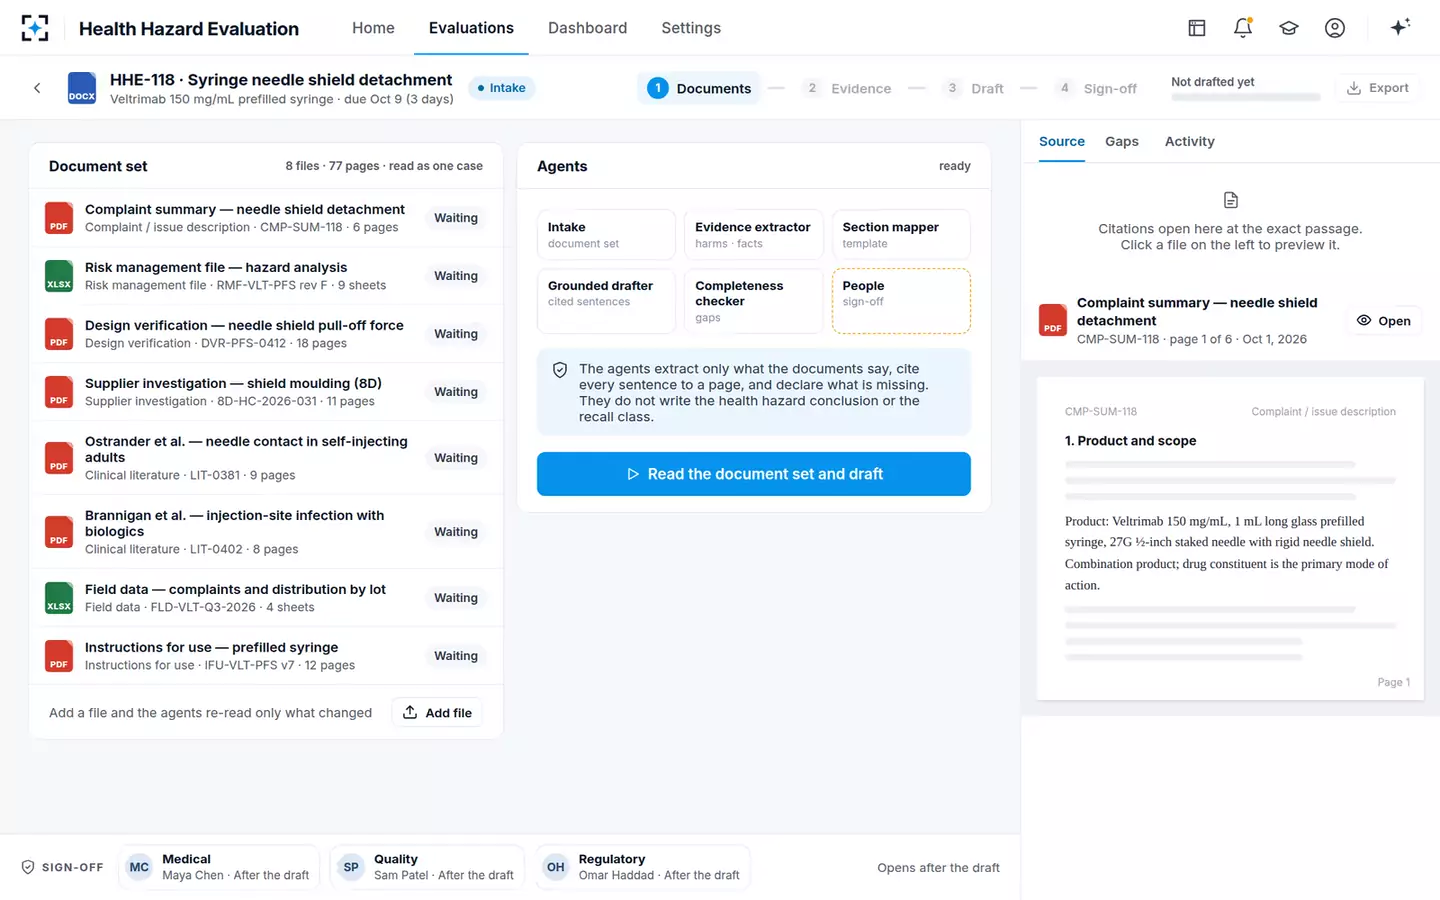Screen dimensions: 1440x900
Task: Open the layout panel icon in header
Action: pyautogui.click(x=1197, y=28)
